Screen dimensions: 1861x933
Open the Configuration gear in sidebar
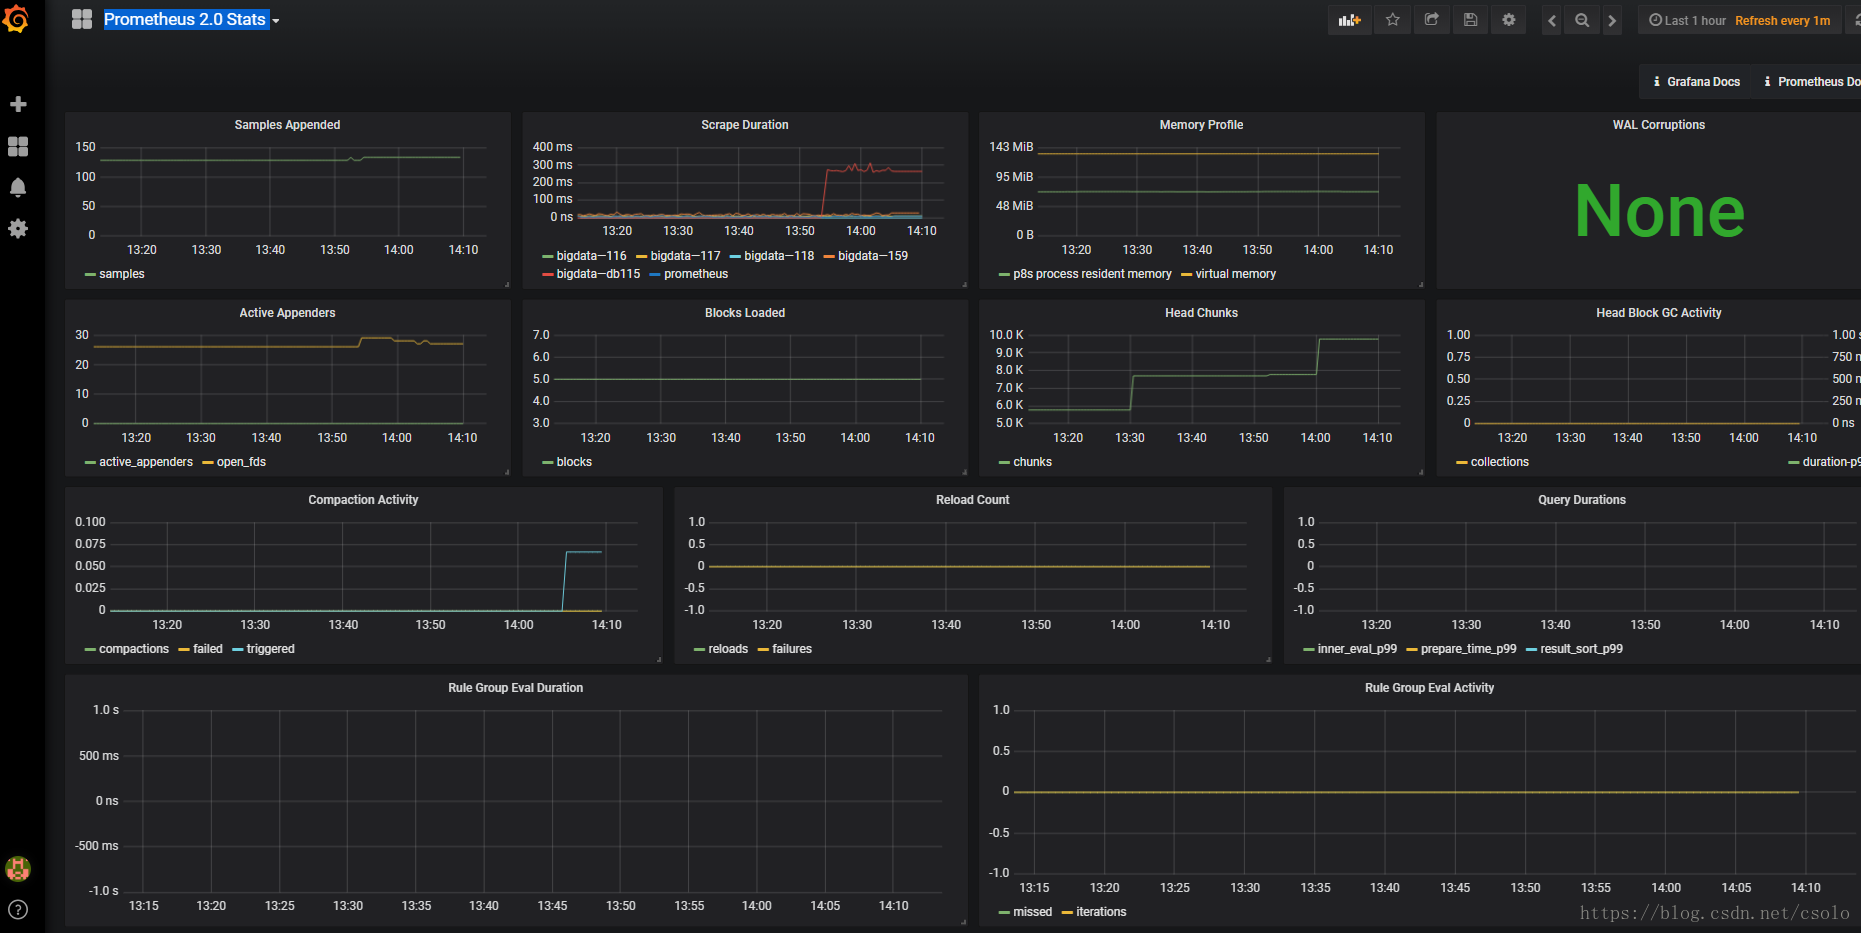click(18, 228)
